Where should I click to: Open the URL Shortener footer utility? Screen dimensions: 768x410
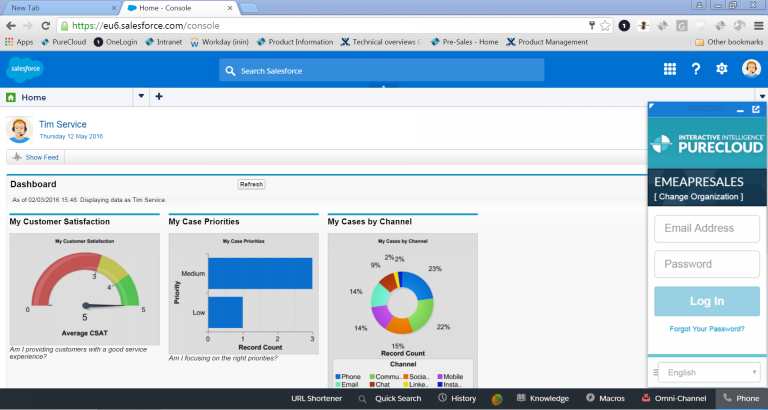point(316,399)
